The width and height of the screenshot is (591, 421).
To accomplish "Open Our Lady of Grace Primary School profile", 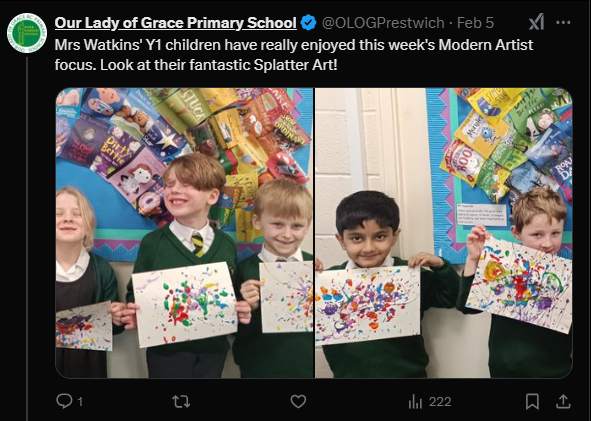I will tap(176, 23).
